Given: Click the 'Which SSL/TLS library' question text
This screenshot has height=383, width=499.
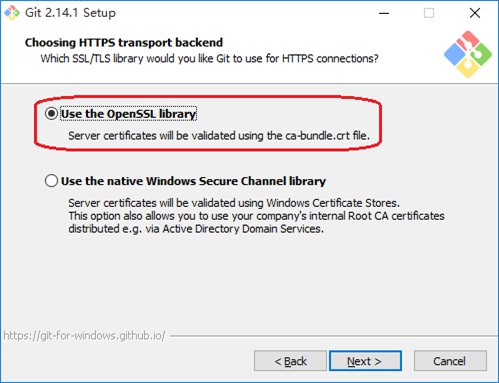Looking at the screenshot, I should tap(209, 59).
